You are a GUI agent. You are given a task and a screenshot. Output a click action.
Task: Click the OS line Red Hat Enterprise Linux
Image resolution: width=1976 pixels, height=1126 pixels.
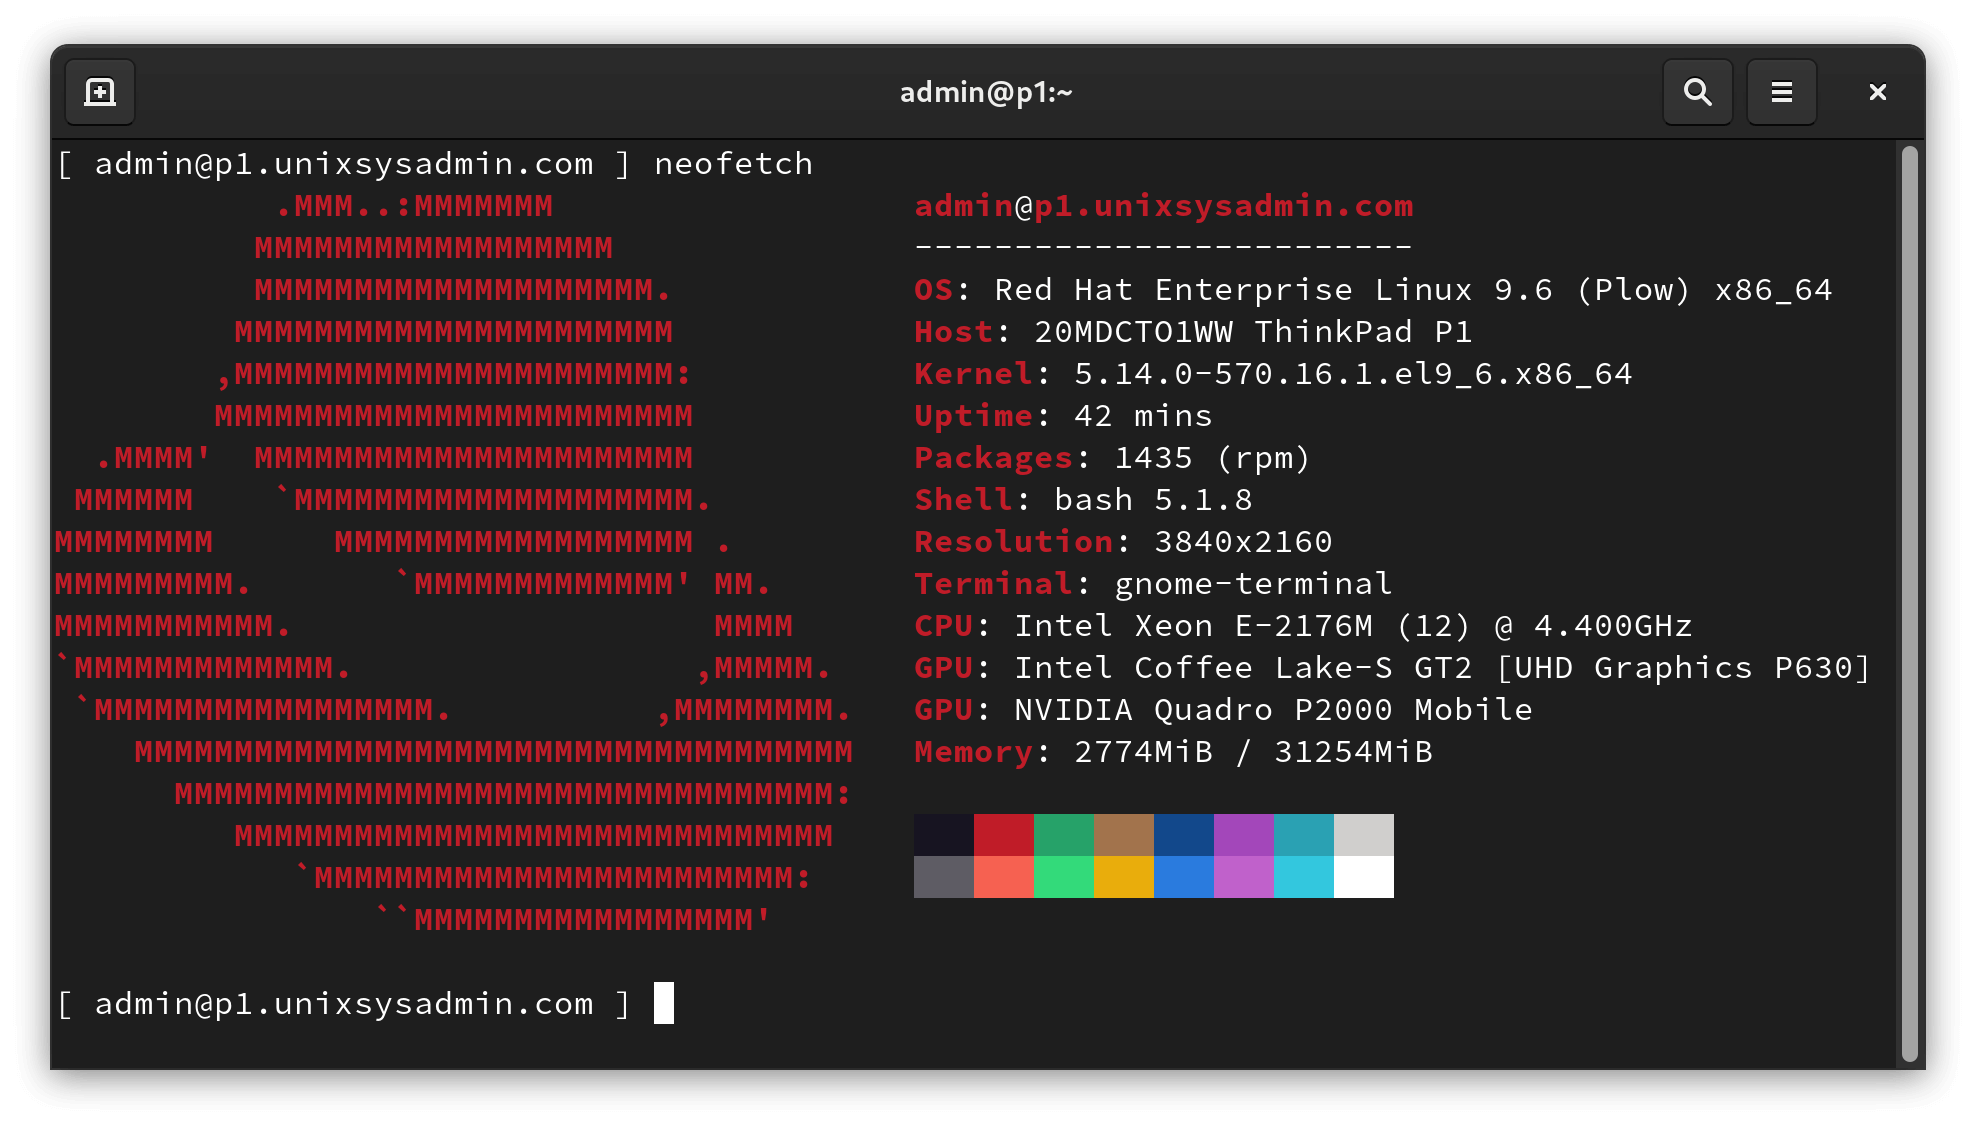click(x=1373, y=289)
